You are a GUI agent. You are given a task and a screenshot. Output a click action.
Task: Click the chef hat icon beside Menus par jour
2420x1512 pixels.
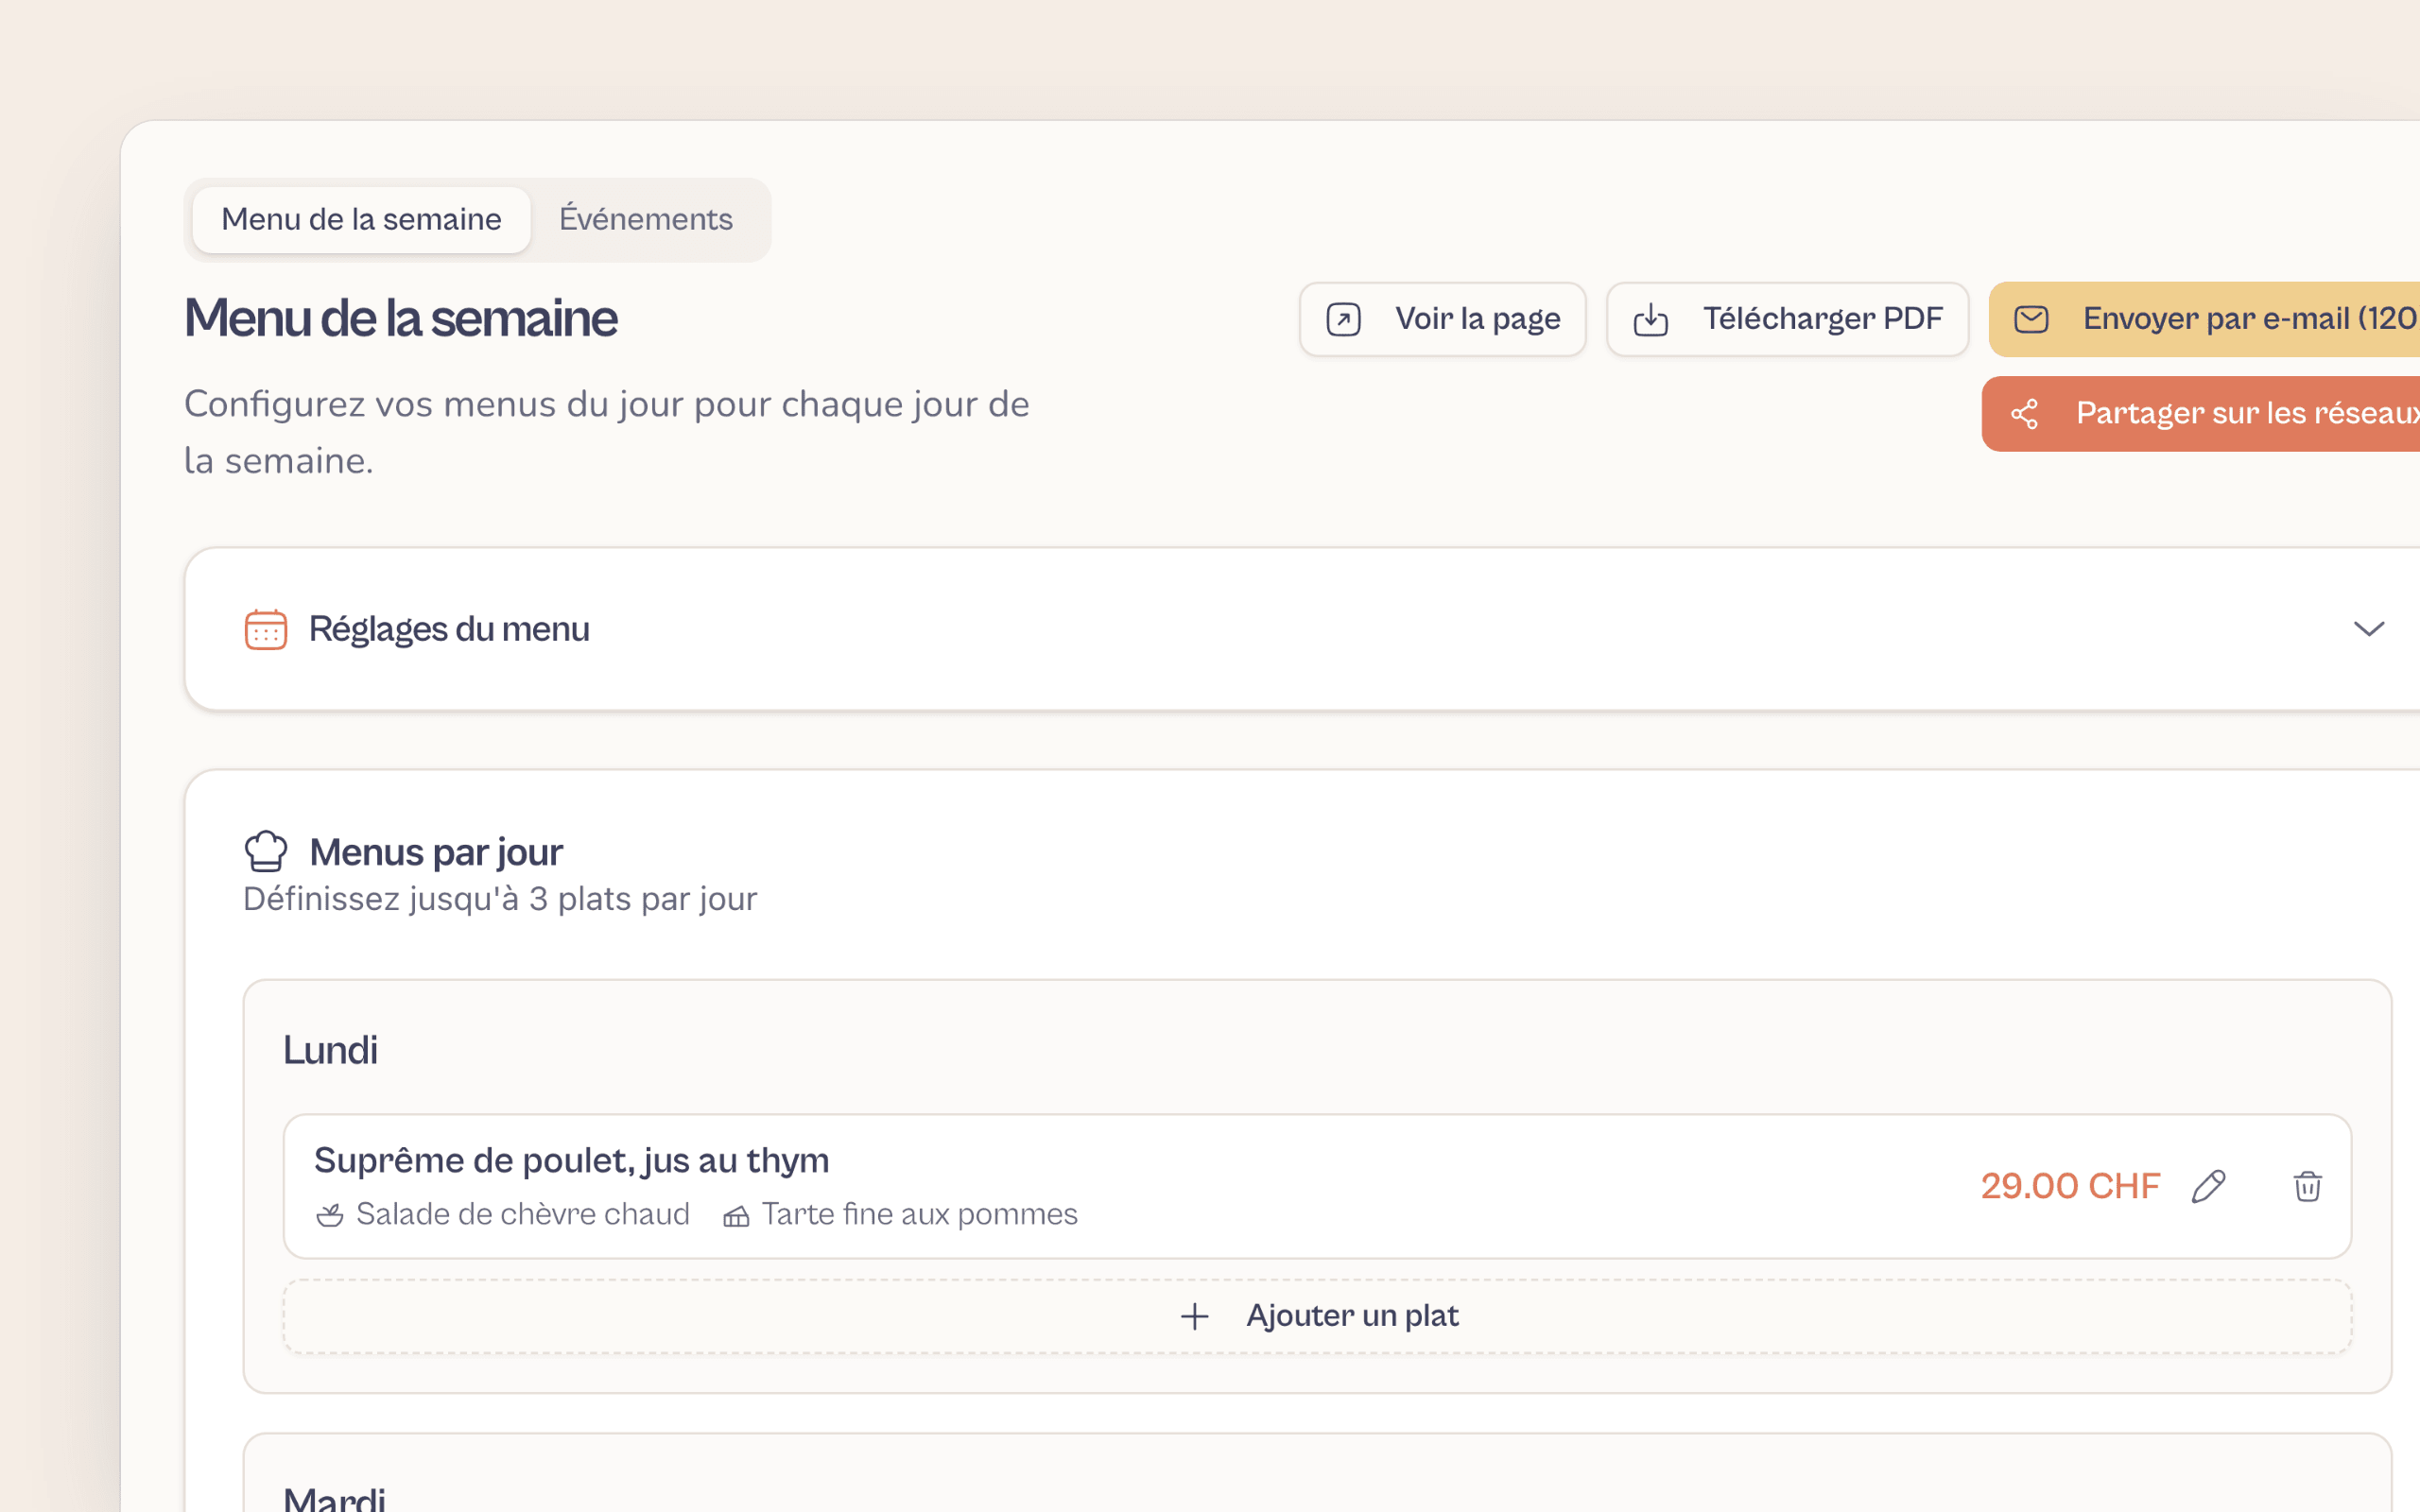pyautogui.click(x=266, y=852)
